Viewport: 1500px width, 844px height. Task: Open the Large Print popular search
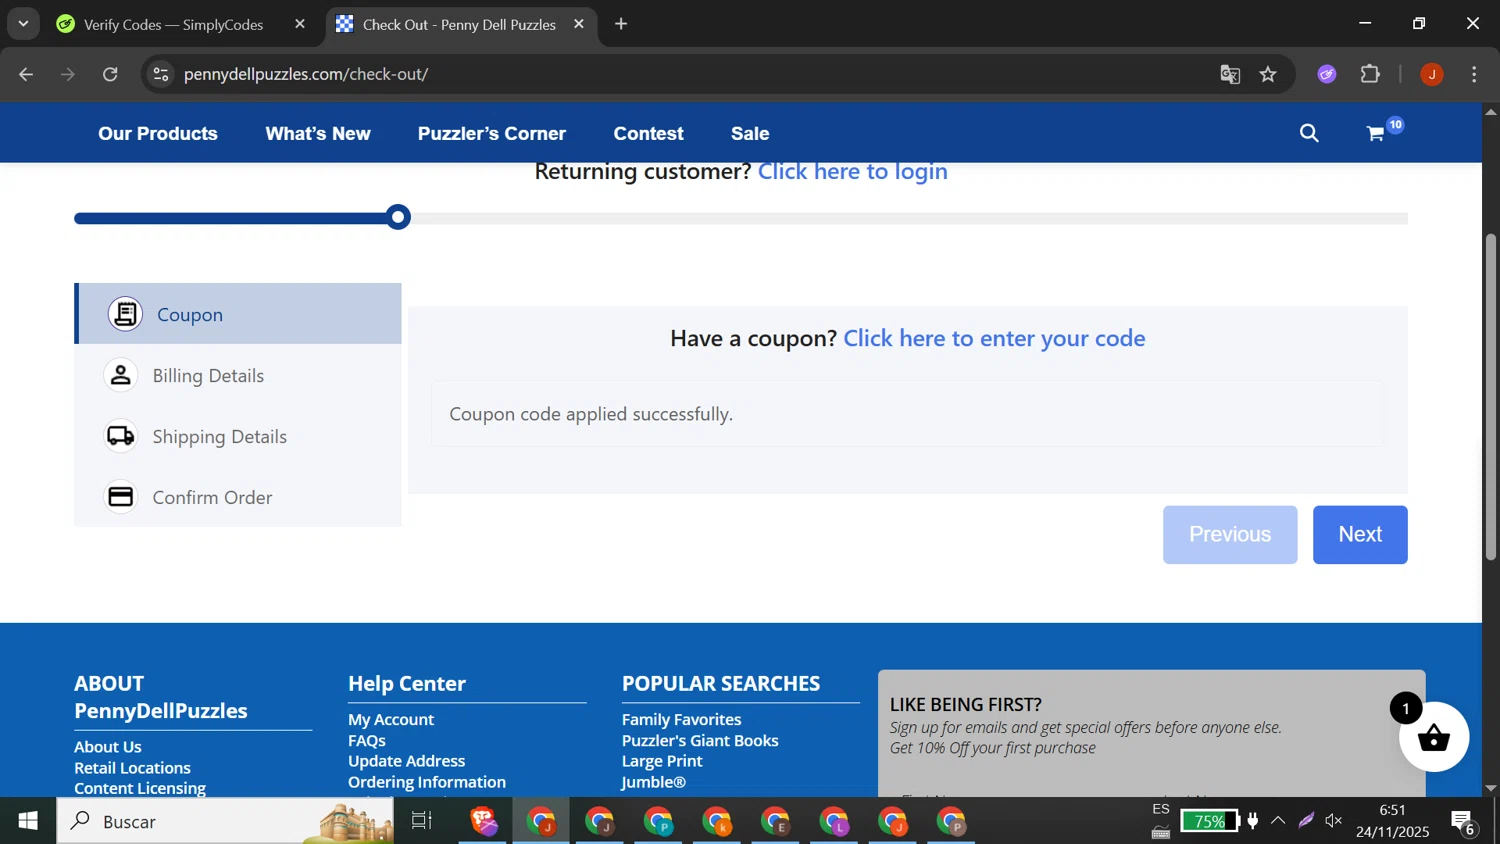tap(662, 761)
